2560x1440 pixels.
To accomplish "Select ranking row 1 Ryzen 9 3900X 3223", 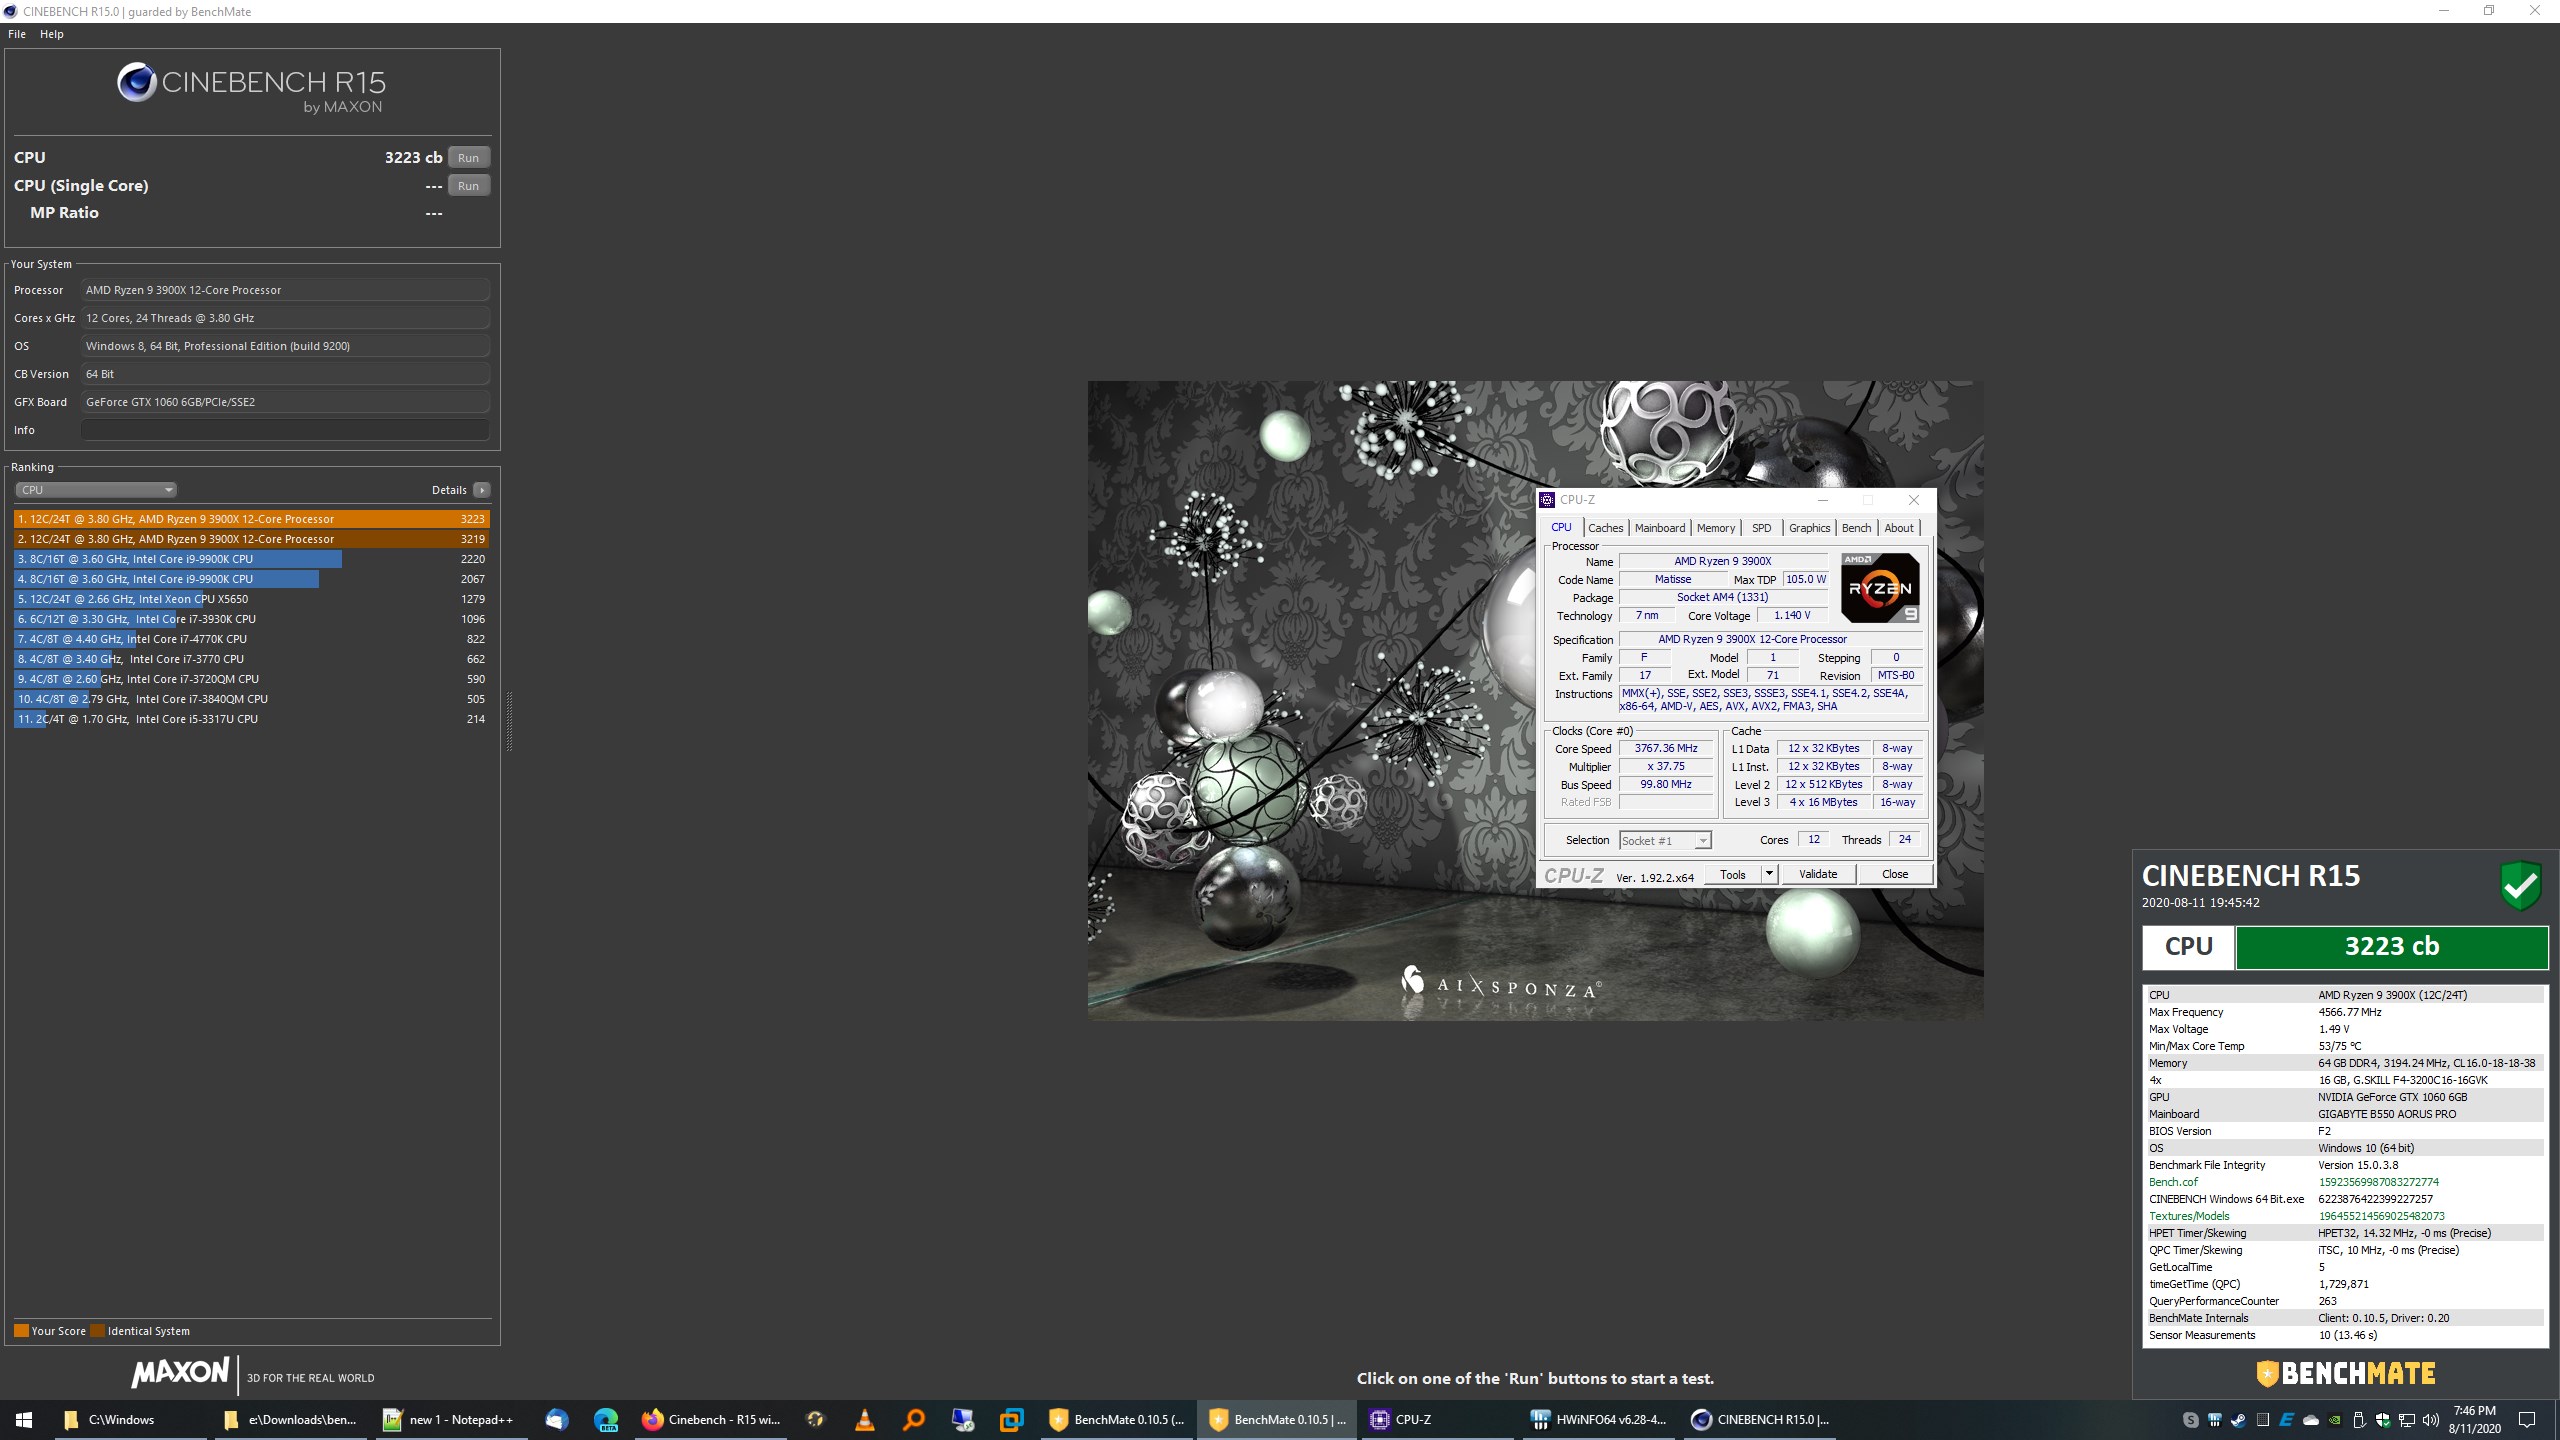I will pyautogui.click(x=252, y=519).
